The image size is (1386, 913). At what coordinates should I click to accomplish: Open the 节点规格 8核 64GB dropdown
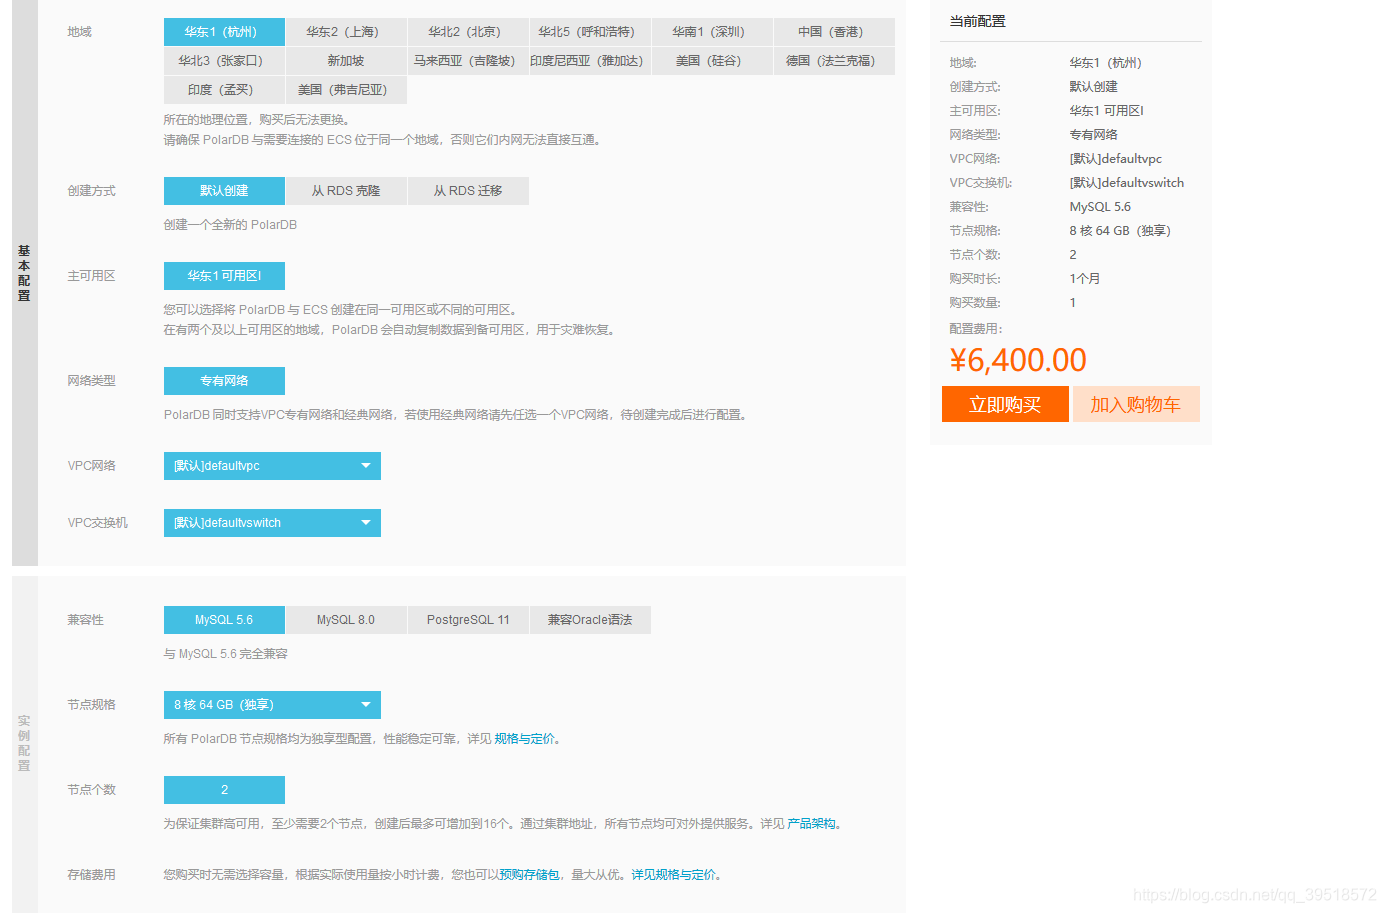pos(272,705)
